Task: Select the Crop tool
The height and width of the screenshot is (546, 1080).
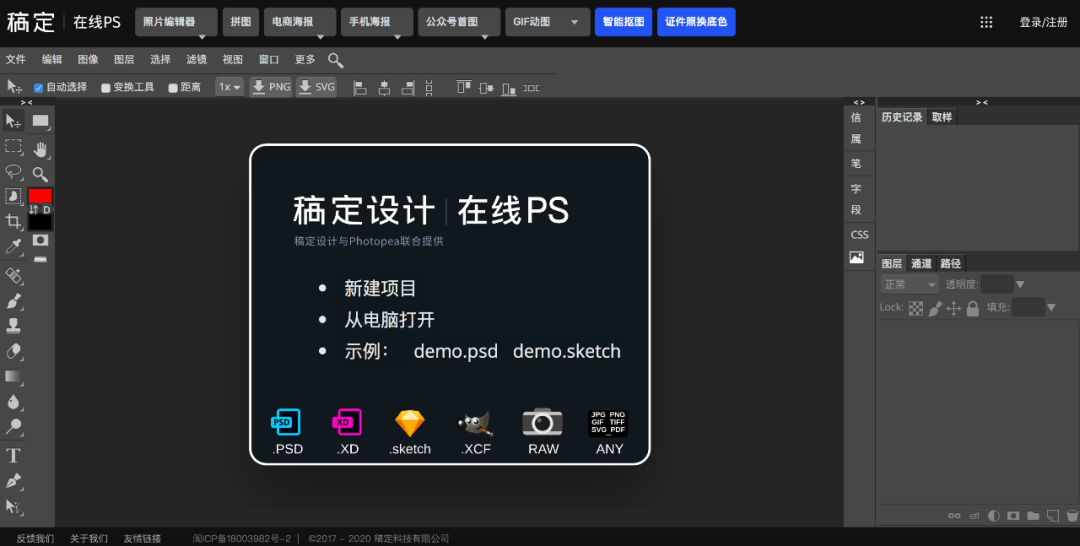Action: click(13, 221)
